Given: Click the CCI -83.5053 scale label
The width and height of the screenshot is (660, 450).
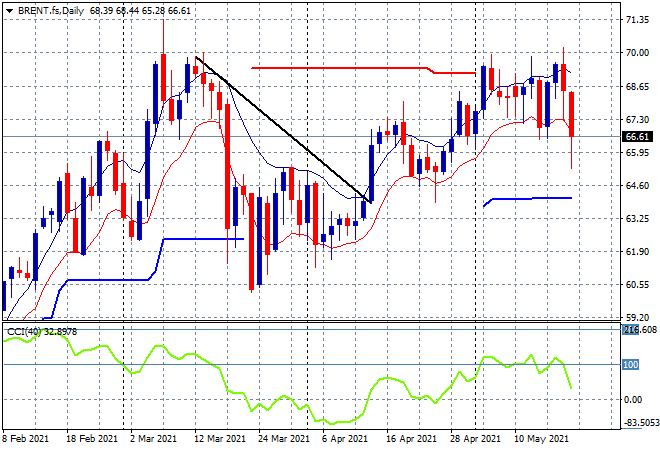Looking at the screenshot, I should (640, 423).
